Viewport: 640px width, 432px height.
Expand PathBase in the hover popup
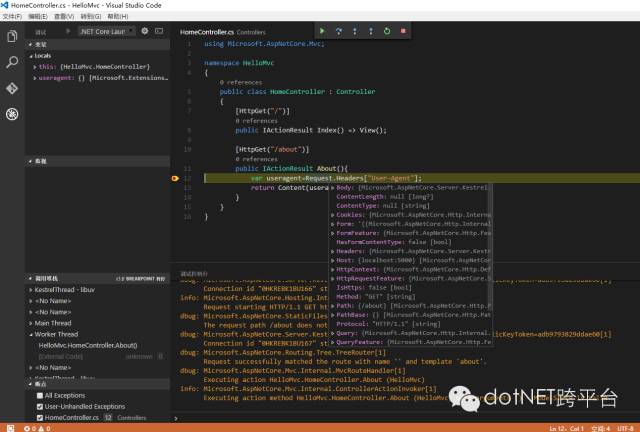[x=333, y=315]
